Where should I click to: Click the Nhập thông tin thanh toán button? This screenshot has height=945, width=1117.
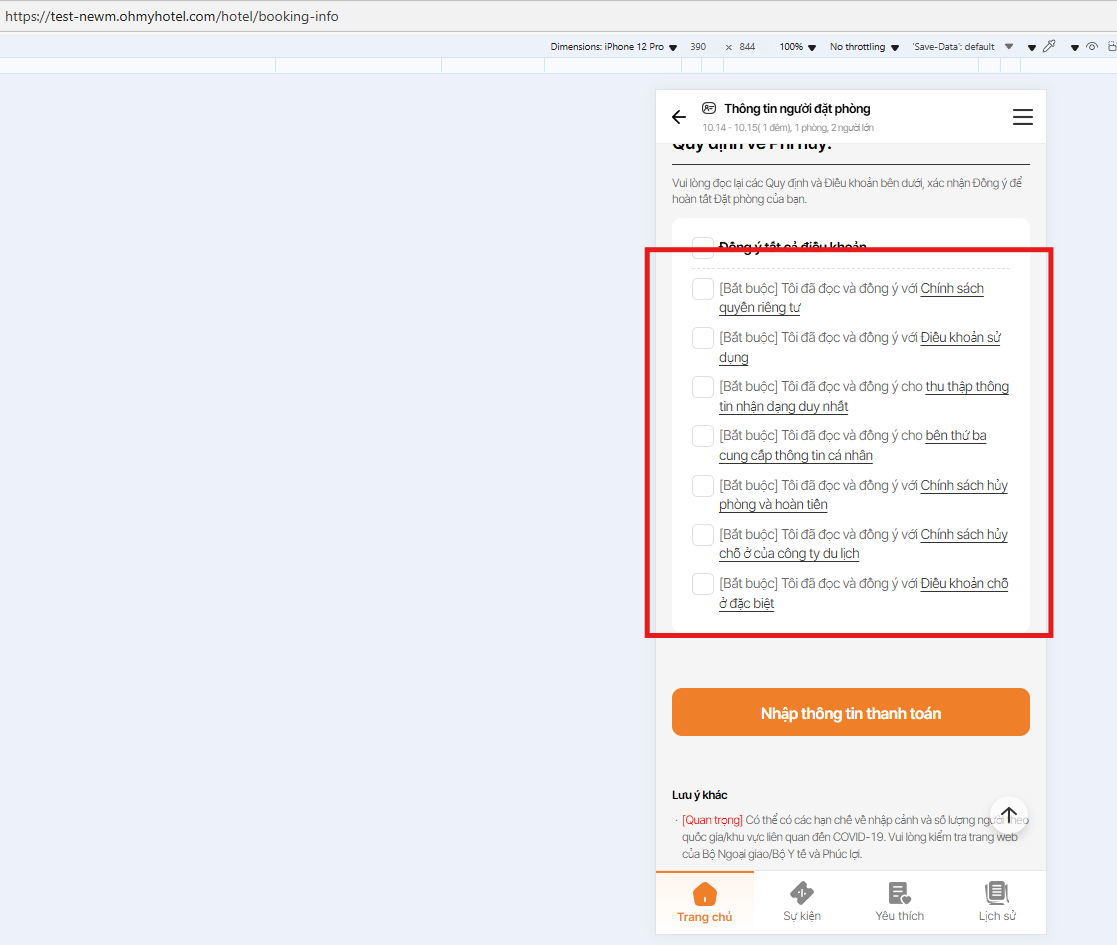click(851, 712)
